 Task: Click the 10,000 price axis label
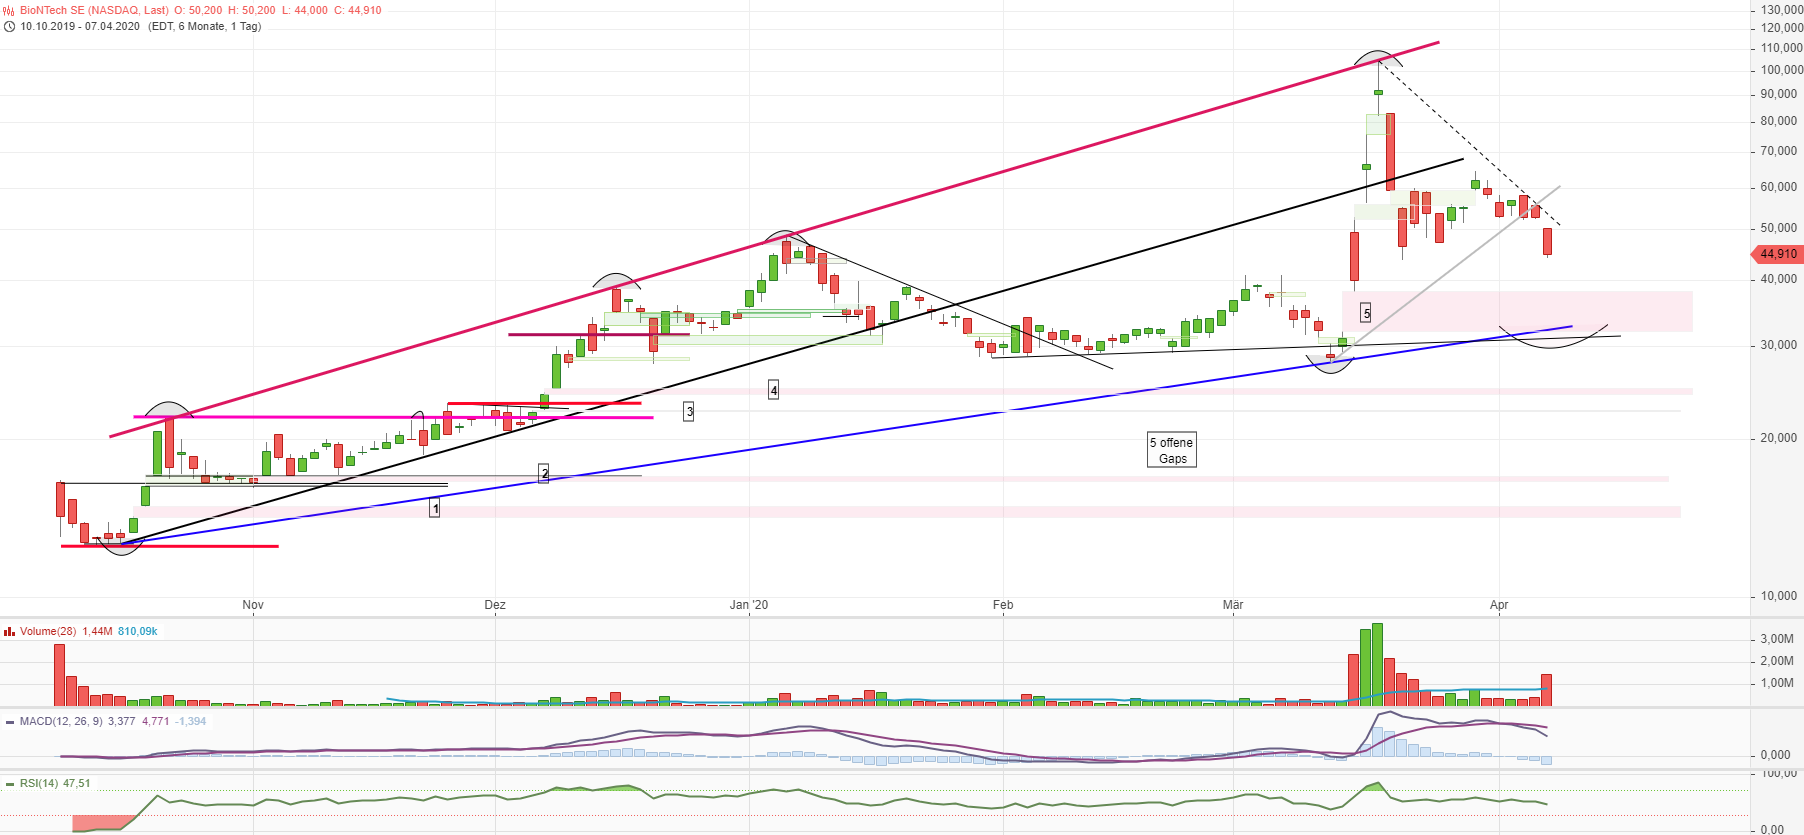click(x=1779, y=596)
